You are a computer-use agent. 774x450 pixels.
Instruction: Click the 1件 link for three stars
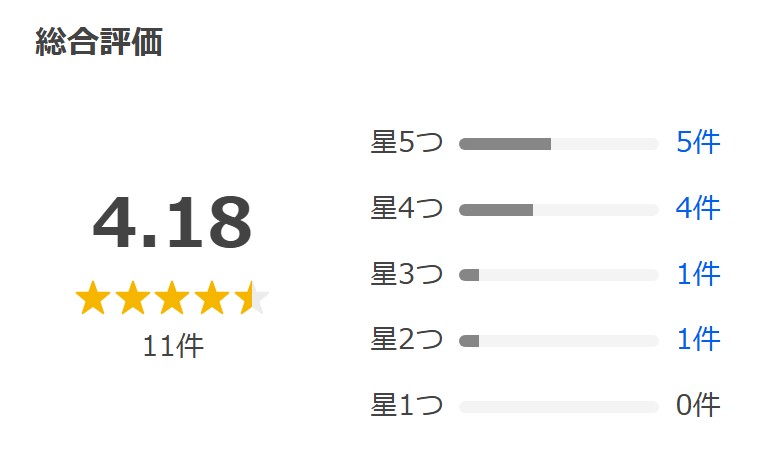pyautogui.click(x=698, y=274)
